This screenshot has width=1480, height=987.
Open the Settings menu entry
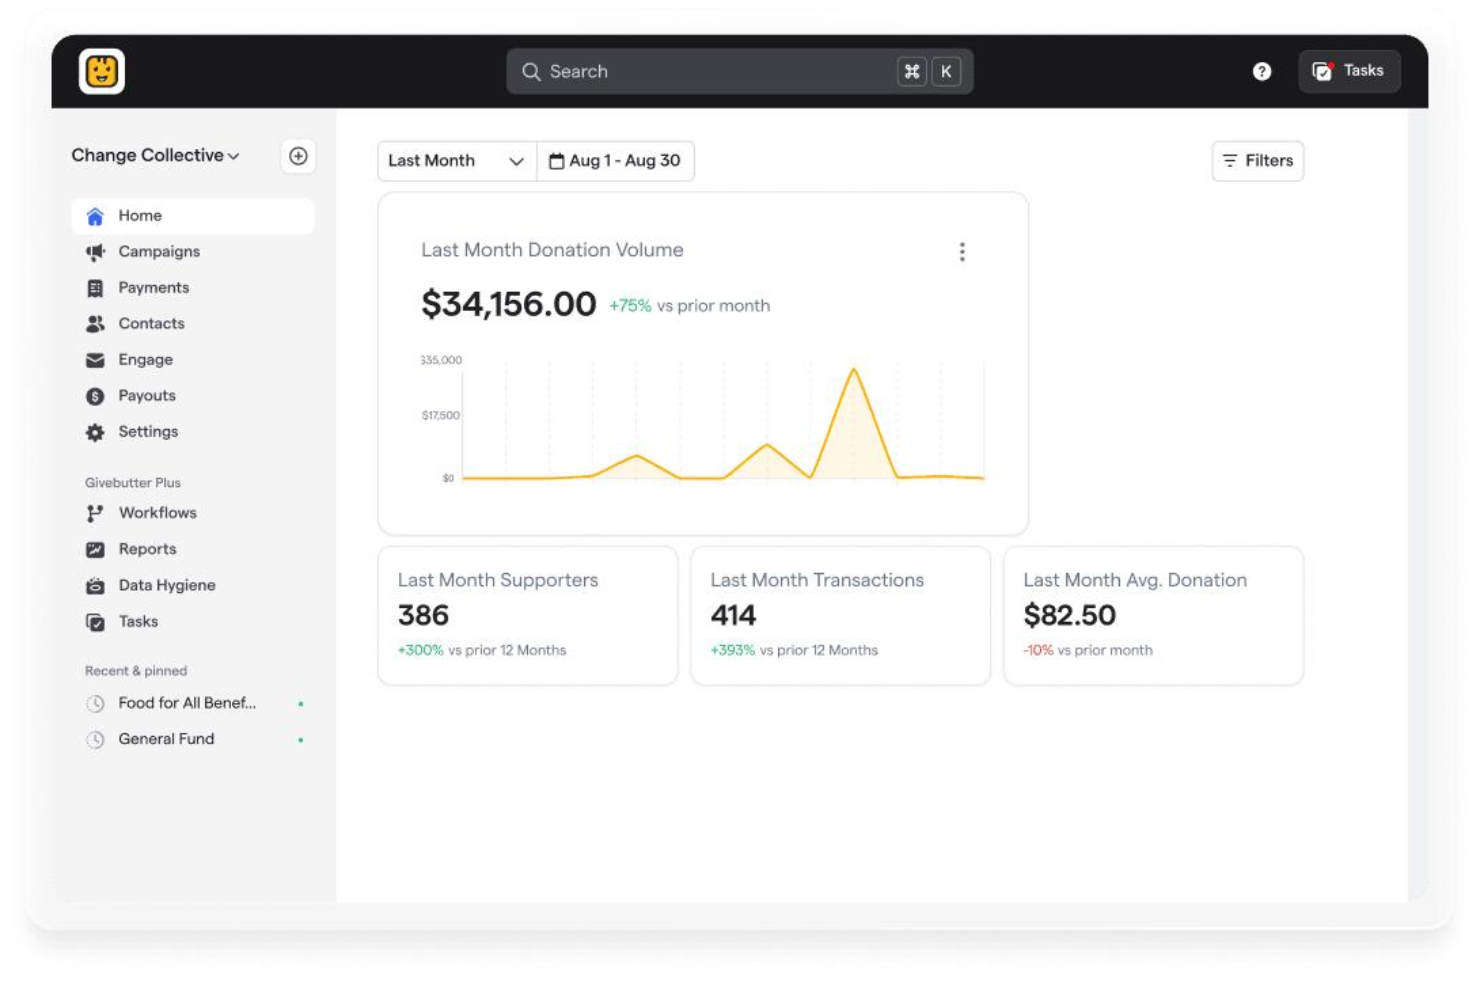point(148,431)
